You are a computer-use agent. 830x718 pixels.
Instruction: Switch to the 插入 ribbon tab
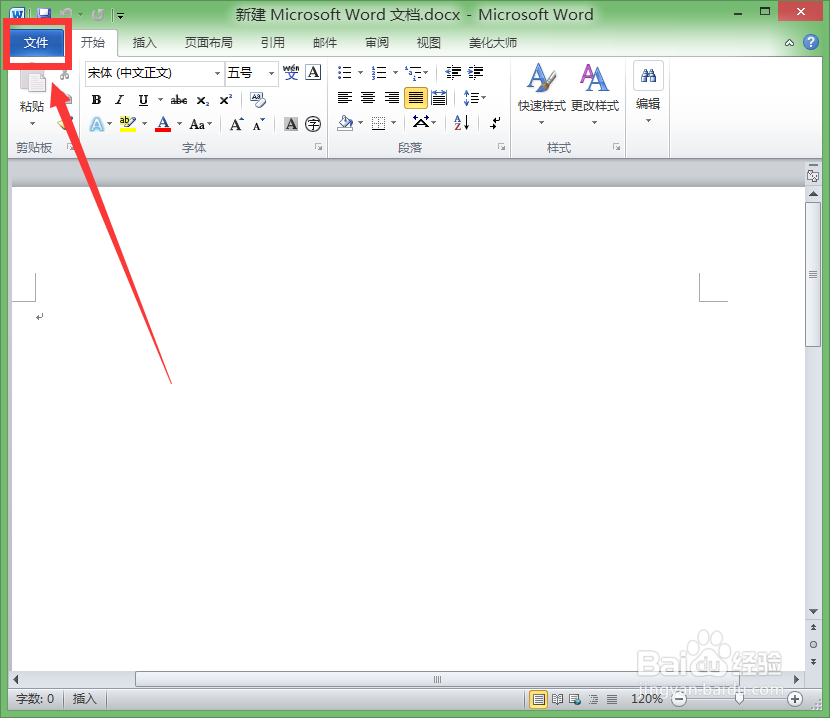click(145, 43)
